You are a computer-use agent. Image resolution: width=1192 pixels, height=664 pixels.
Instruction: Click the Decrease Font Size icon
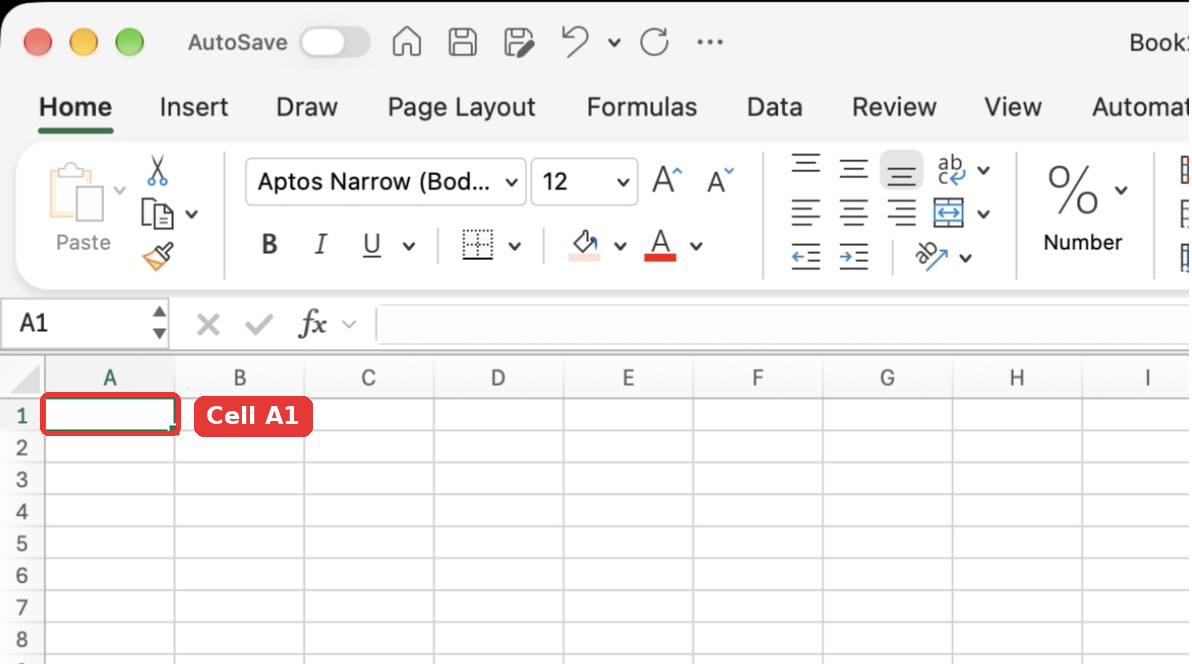click(719, 181)
